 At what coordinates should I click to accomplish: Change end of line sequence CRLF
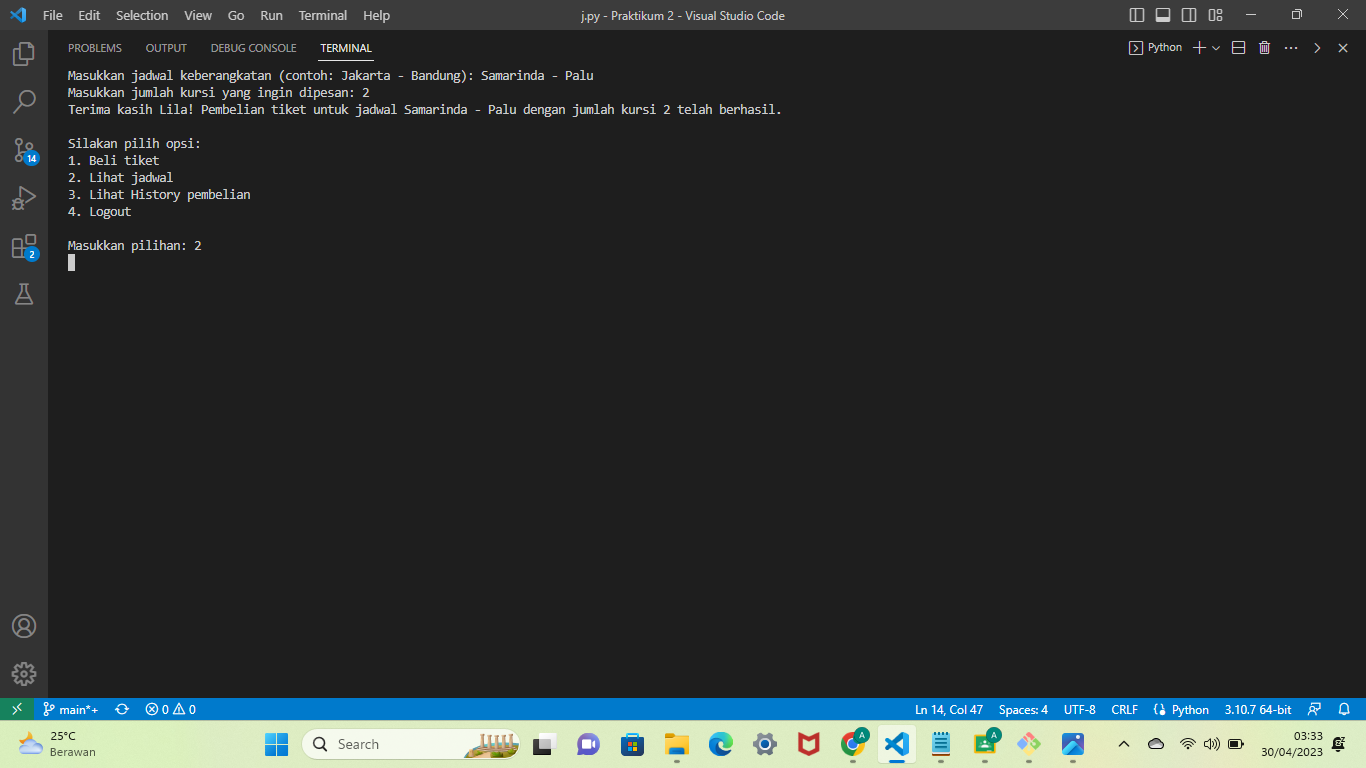[x=1124, y=709]
